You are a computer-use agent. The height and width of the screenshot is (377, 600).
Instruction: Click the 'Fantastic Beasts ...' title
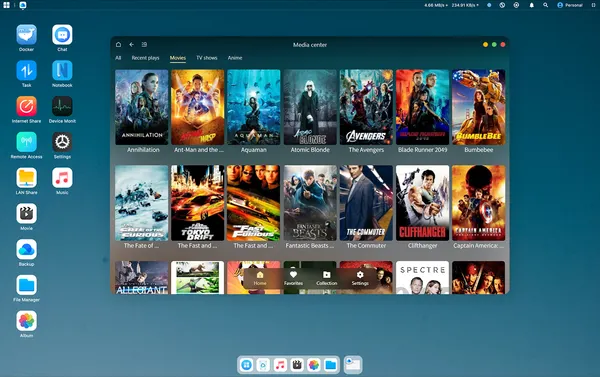pos(310,245)
